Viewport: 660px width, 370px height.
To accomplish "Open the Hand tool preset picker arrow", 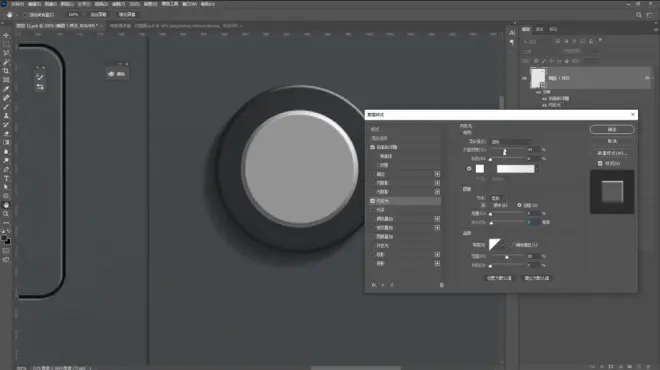I will click(16, 15).
